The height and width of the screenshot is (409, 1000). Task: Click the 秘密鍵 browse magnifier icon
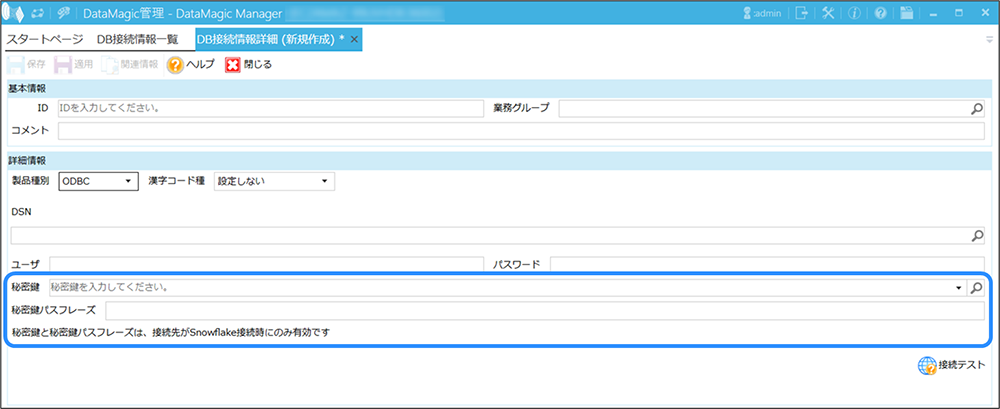[x=977, y=287]
